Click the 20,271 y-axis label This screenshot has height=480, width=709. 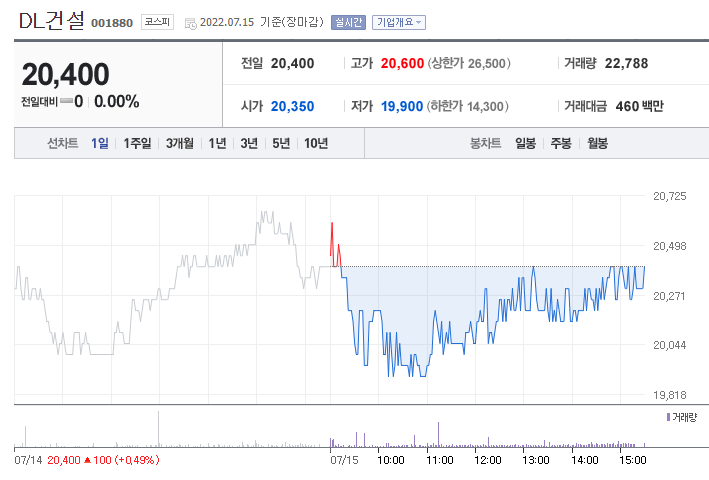pos(669,296)
